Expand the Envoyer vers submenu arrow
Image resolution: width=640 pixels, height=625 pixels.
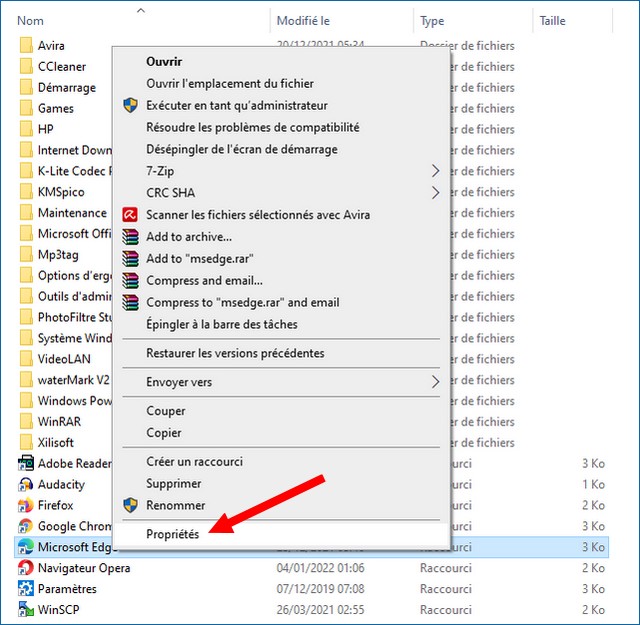(436, 382)
